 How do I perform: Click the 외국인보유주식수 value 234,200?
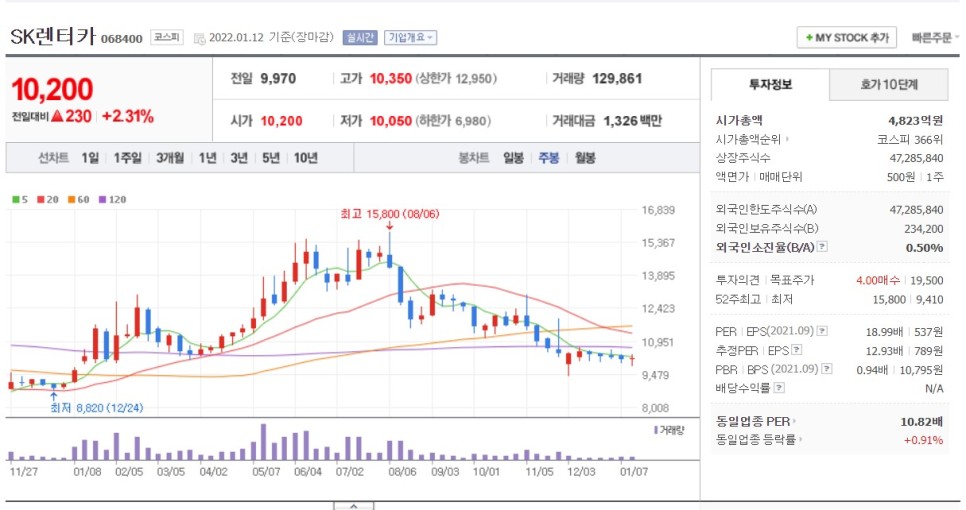tap(923, 229)
